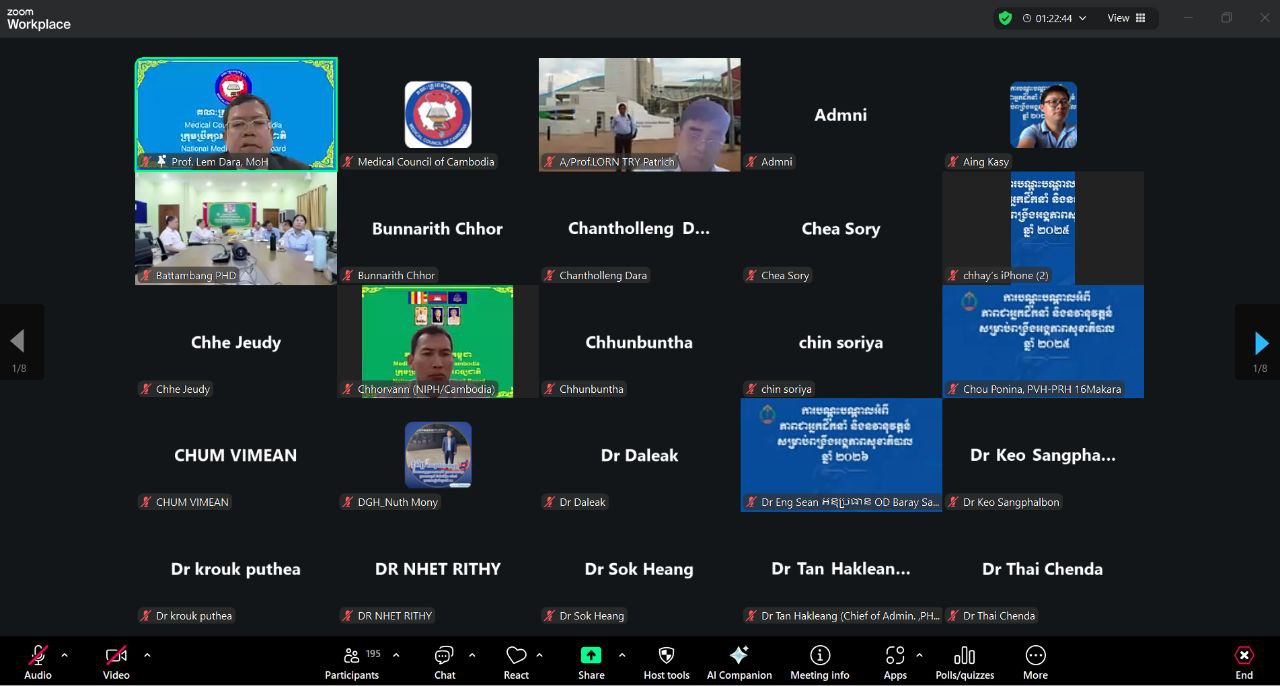
Task: Start Share screen
Action: click(x=591, y=661)
